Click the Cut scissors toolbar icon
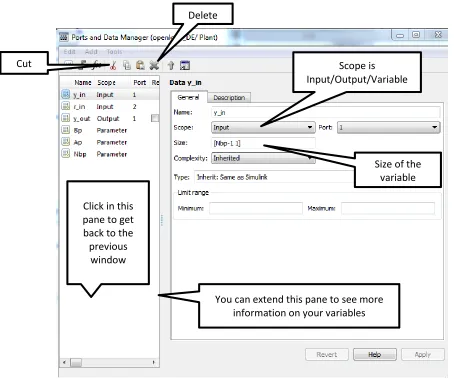Screen dimensions: 454x379 point(113,66)
